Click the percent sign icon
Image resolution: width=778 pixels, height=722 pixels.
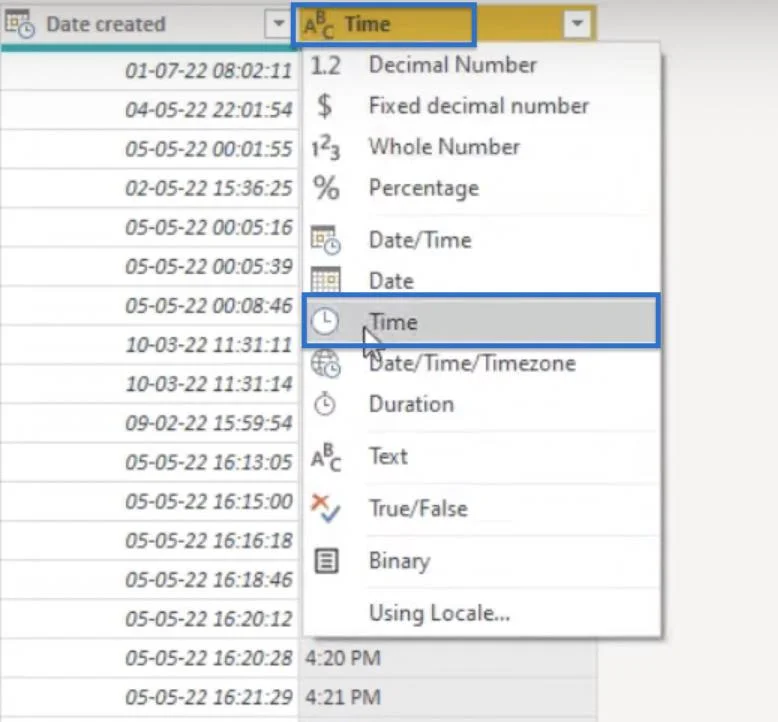(326, 188)
